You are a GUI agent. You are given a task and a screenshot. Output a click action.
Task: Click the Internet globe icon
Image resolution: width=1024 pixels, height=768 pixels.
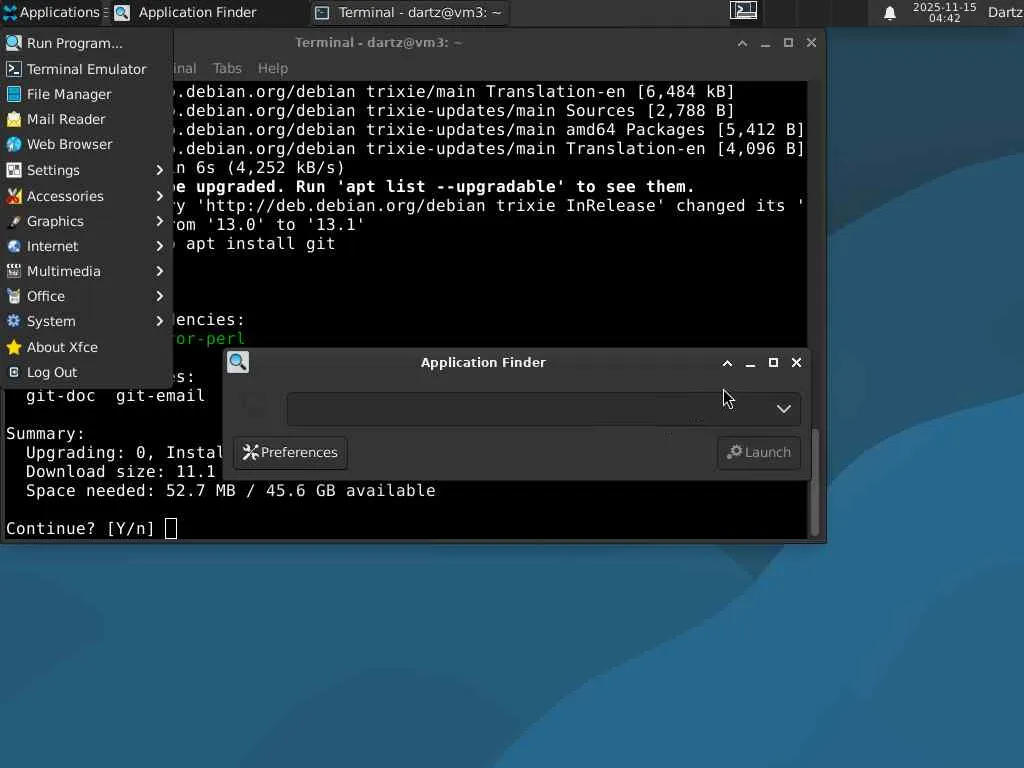(x=14, y=246)
